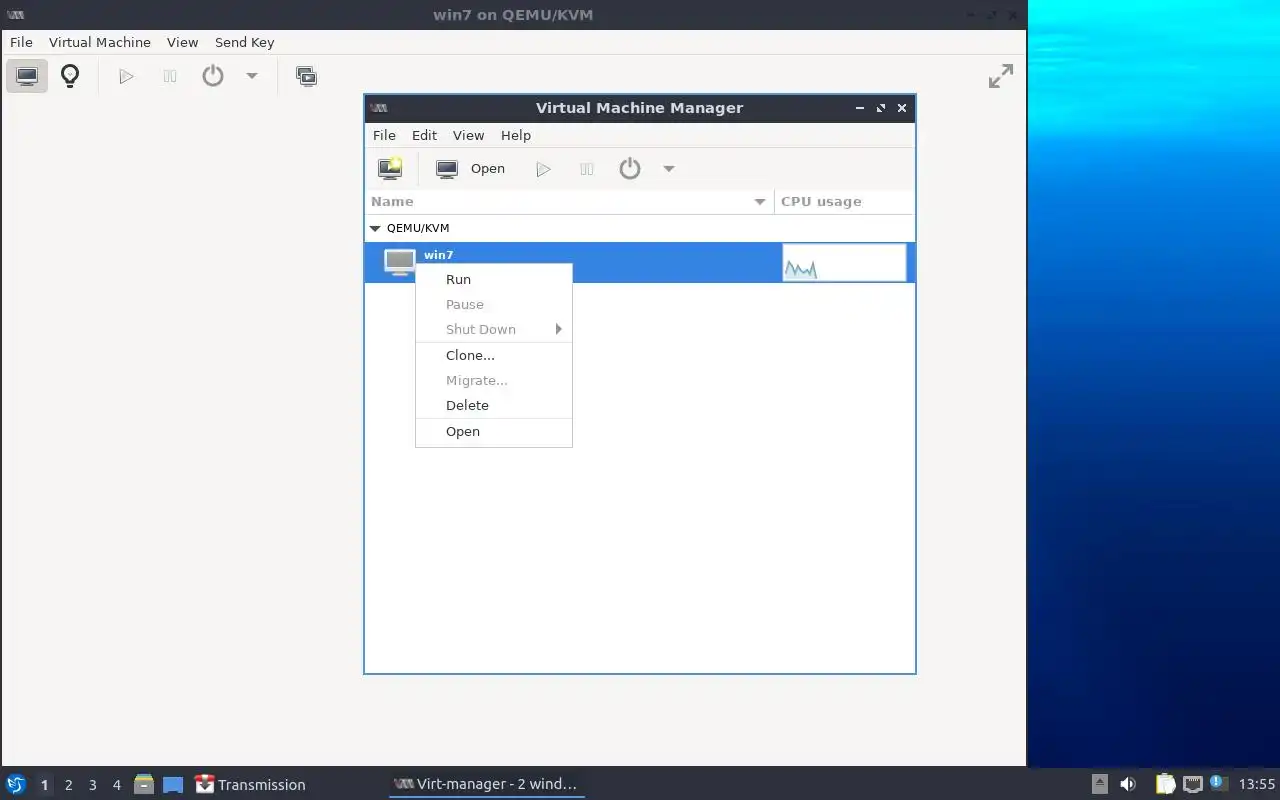The height and width of the screenshot is (800, 1280).
Task: Choose Pause from context menu
Action: (x=494, y=304)
